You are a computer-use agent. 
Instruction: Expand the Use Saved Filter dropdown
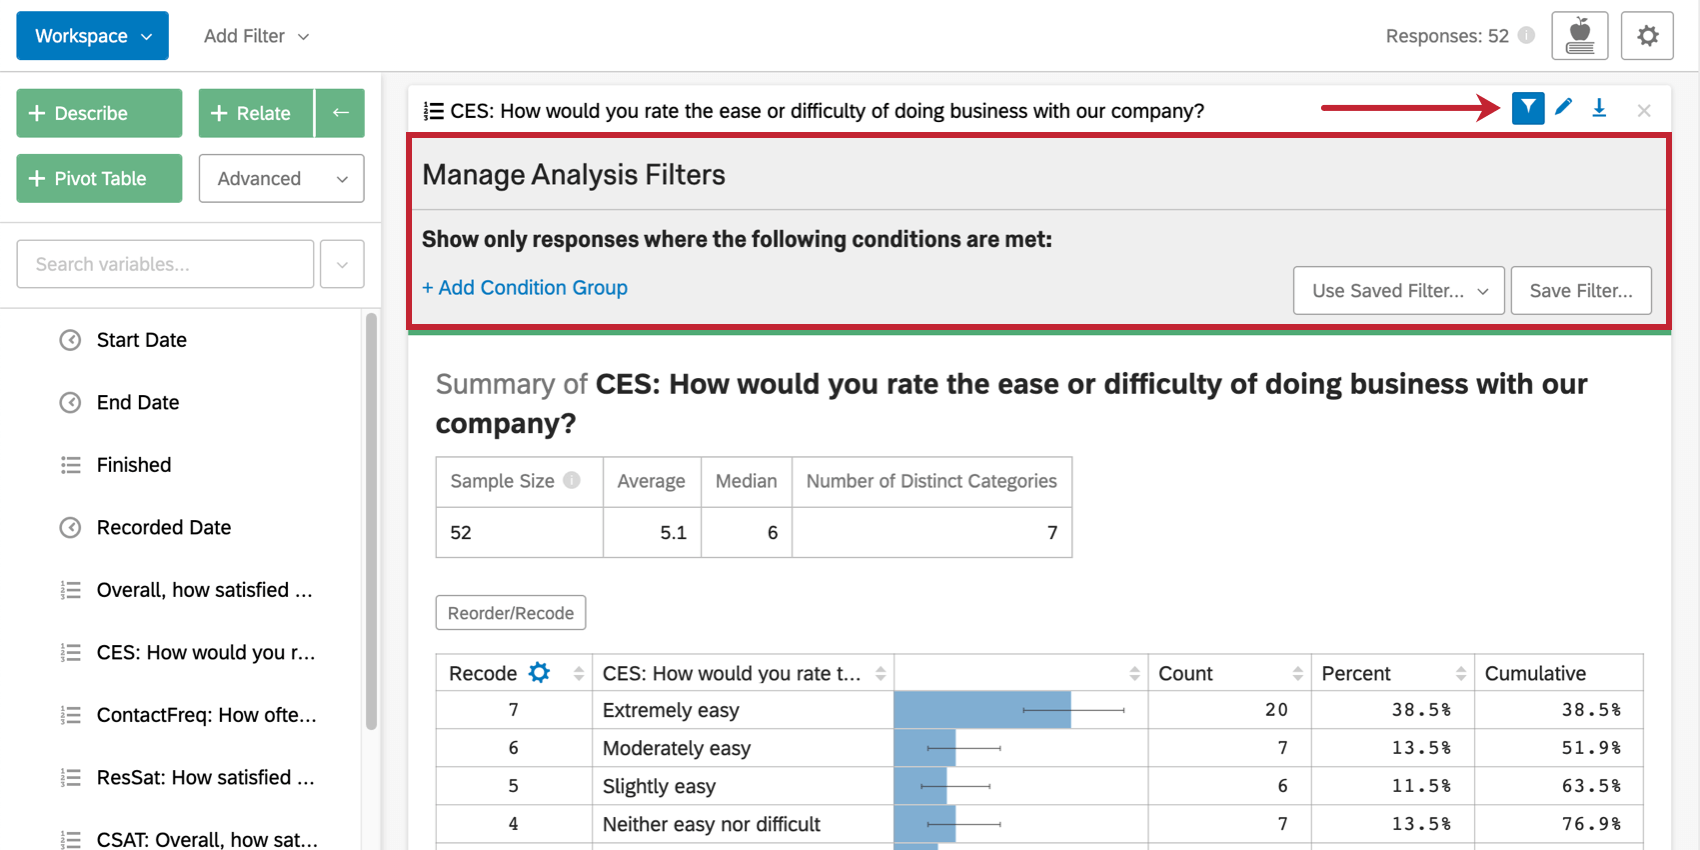click(x=1398, y=290)
